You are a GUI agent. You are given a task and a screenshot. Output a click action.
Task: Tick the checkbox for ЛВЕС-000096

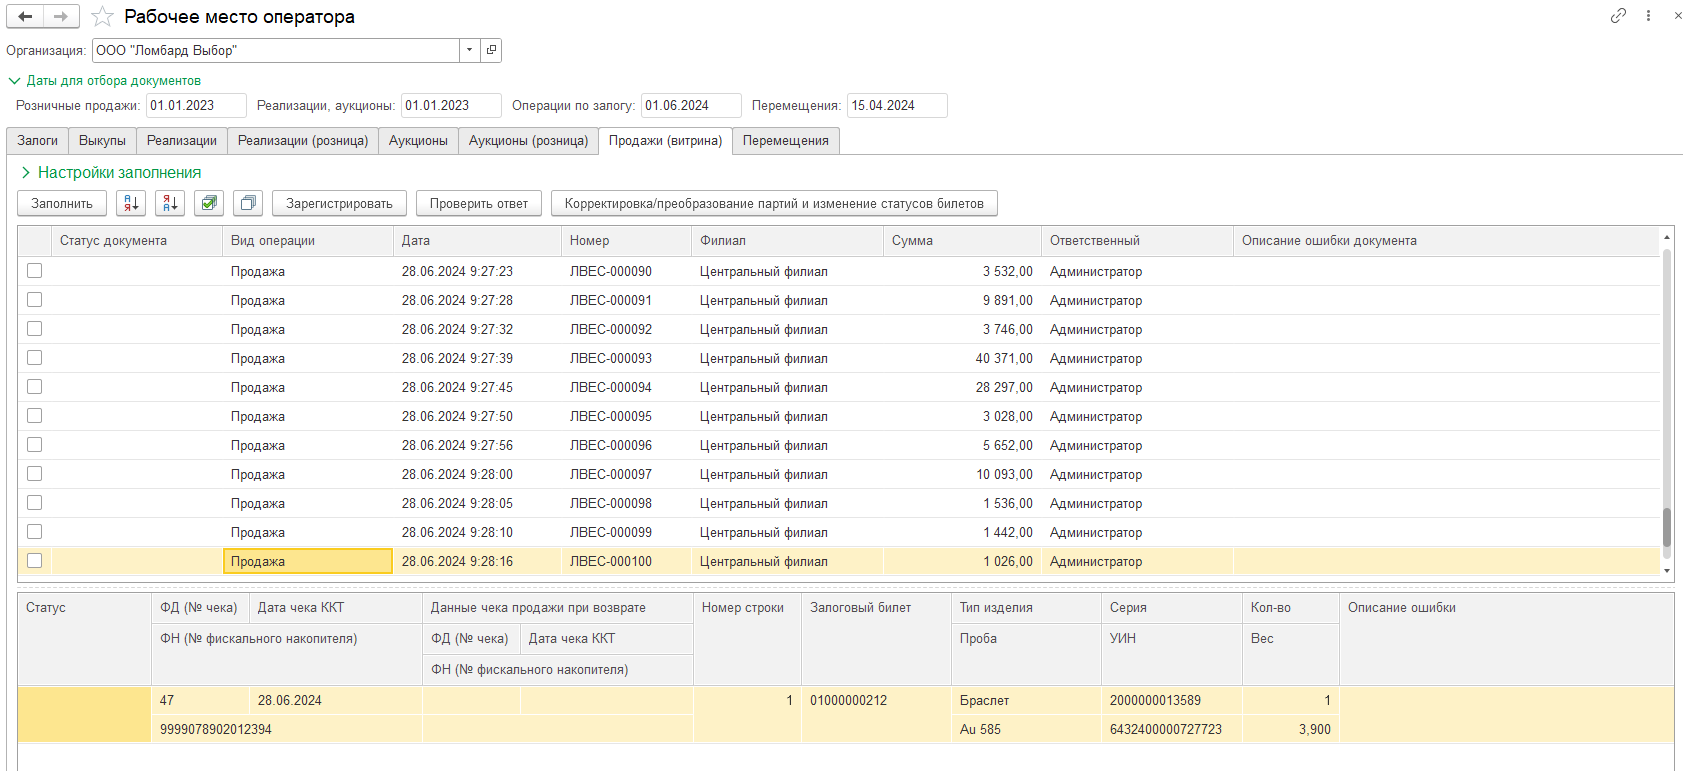tap(35, 445)
